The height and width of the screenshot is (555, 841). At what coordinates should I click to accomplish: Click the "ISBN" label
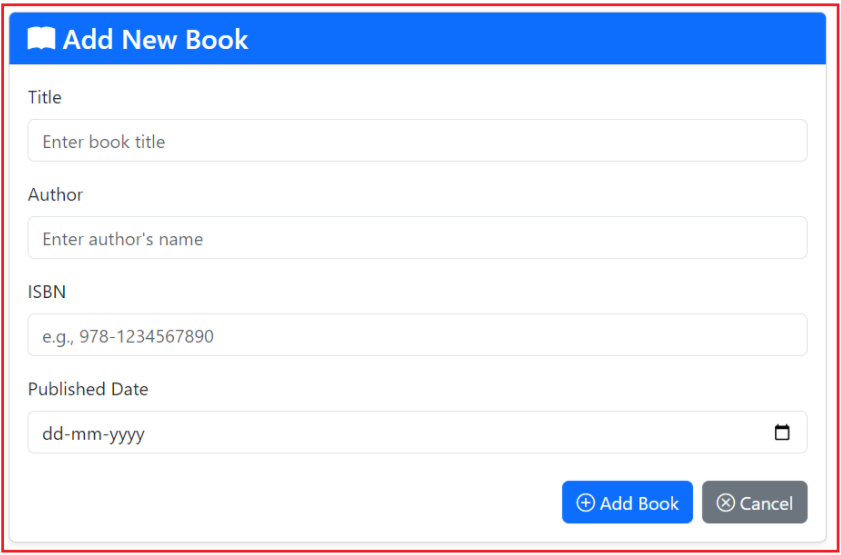coord(47,292)
